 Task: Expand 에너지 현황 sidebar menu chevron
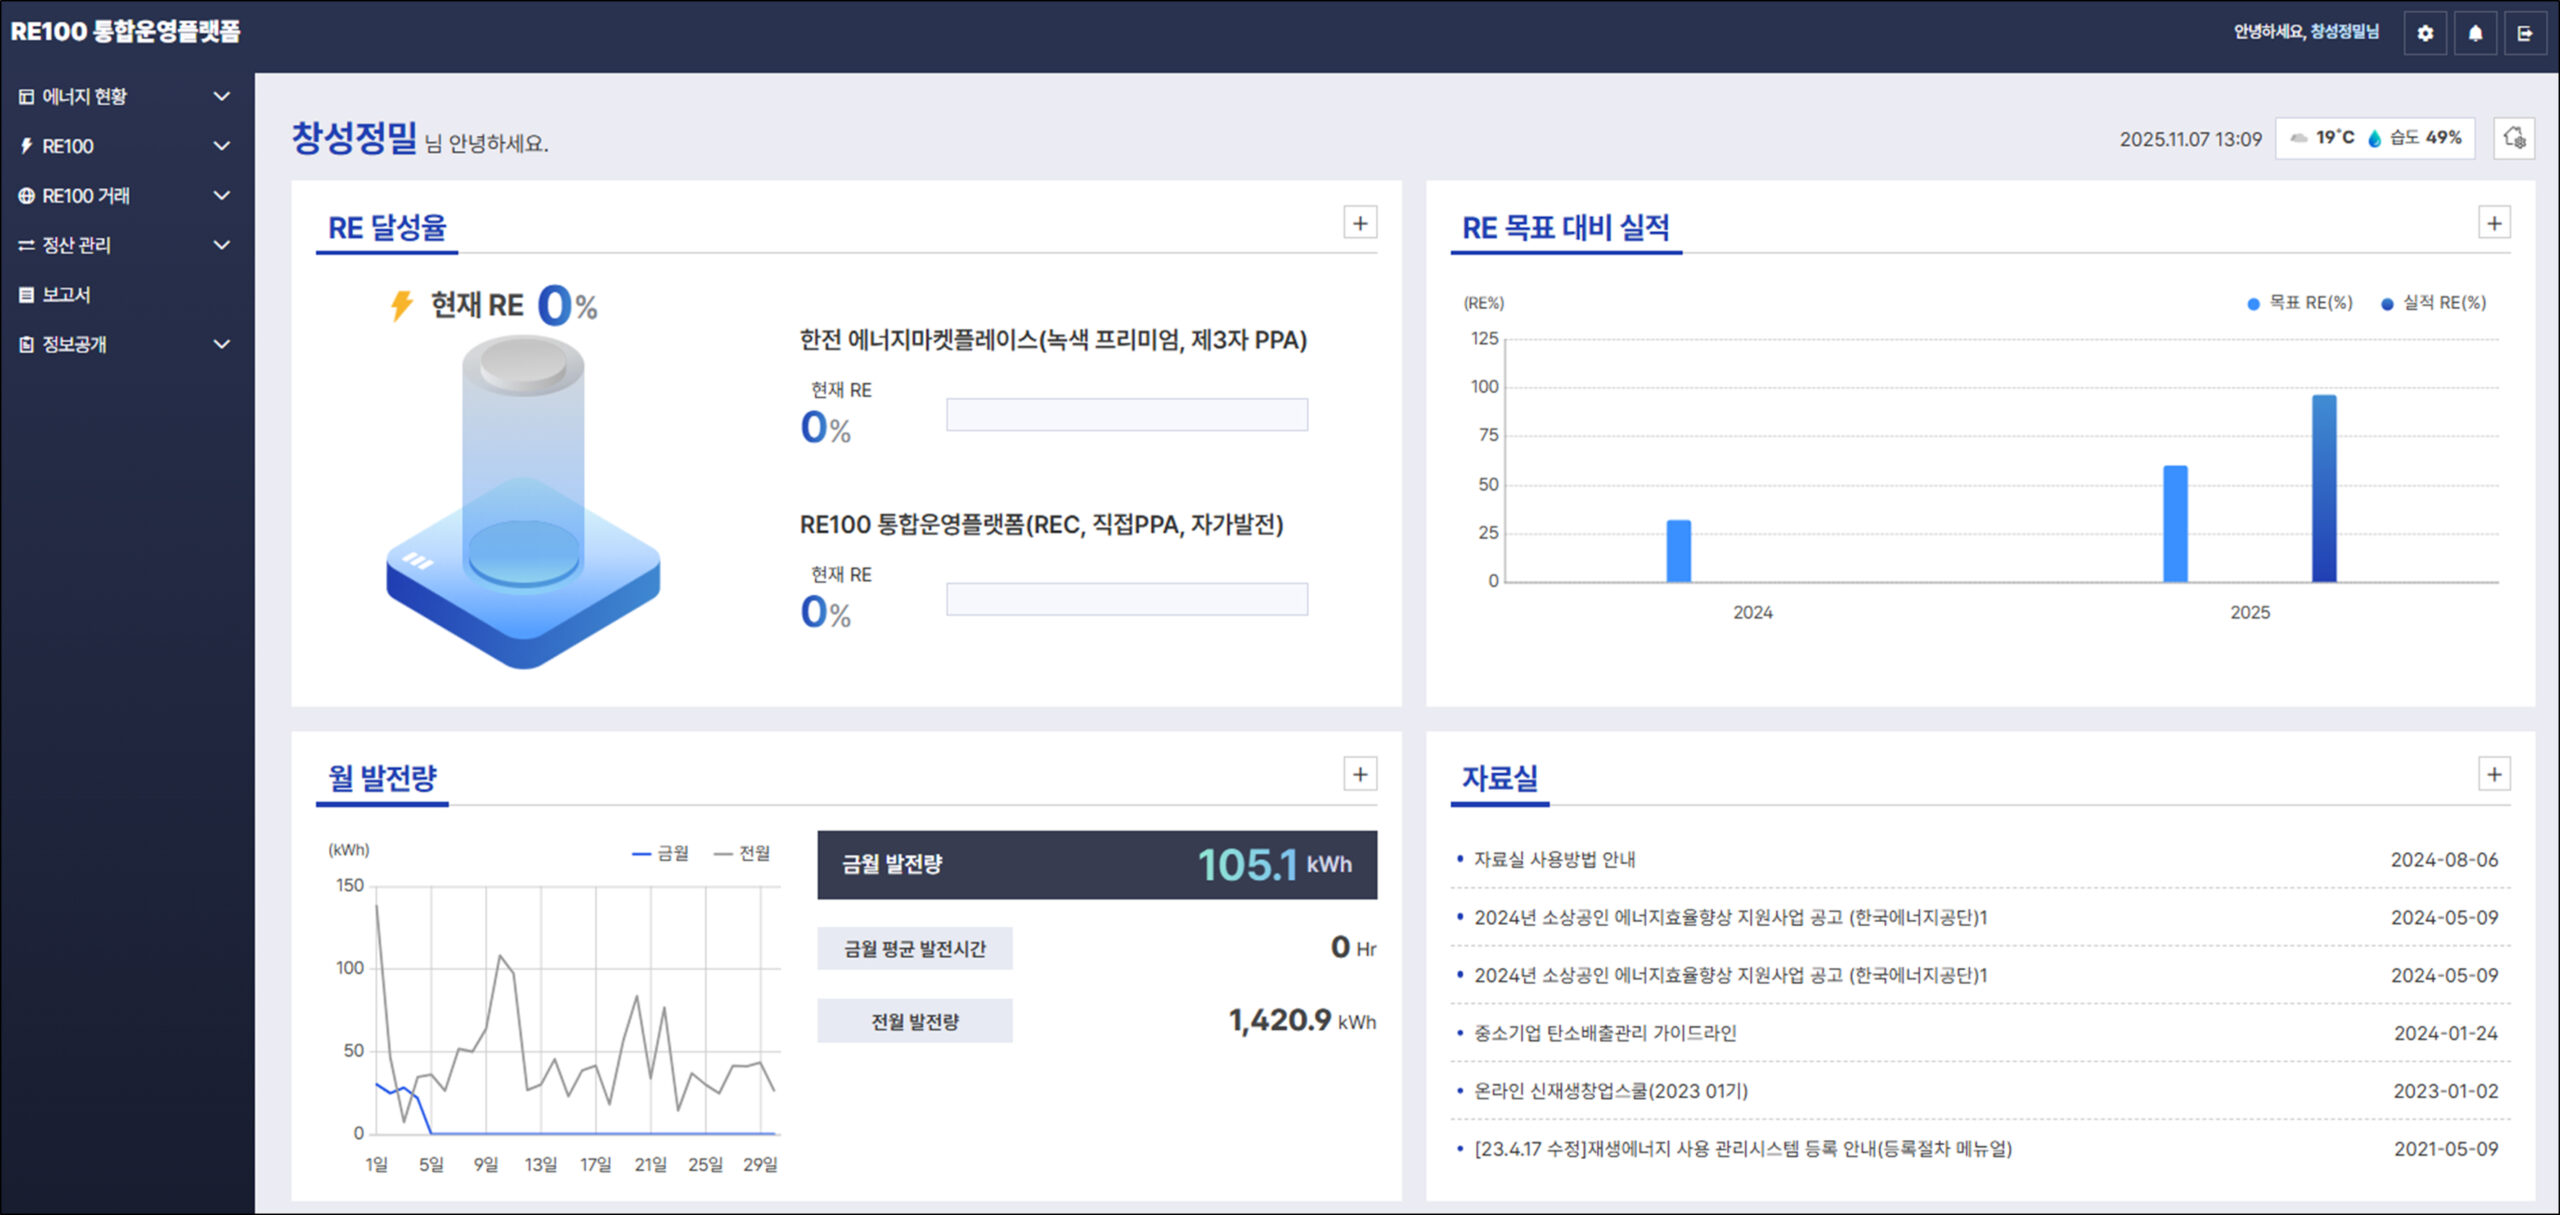pyautogui.click(x=222, y=96)
